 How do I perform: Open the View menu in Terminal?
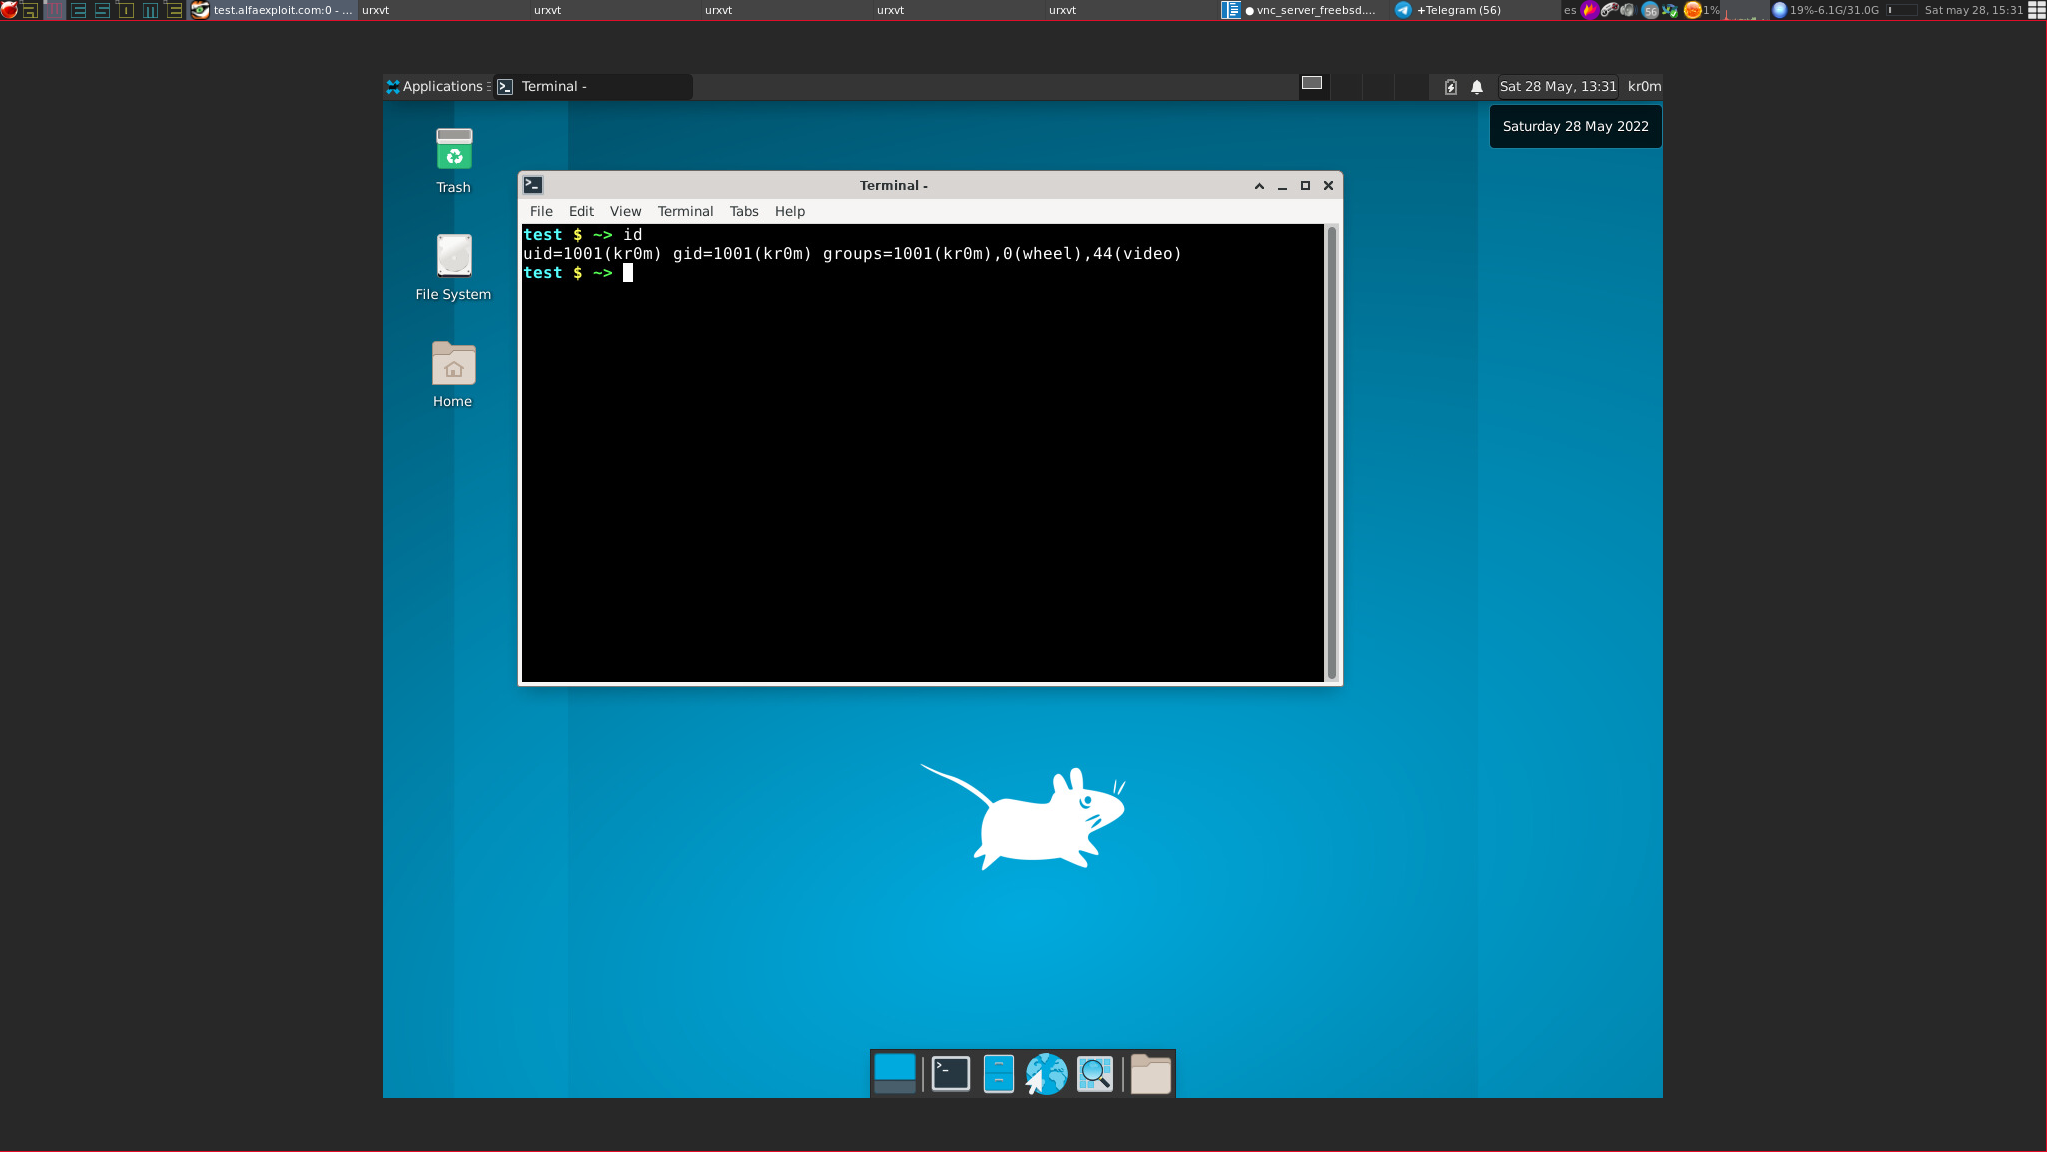(625, 211)
